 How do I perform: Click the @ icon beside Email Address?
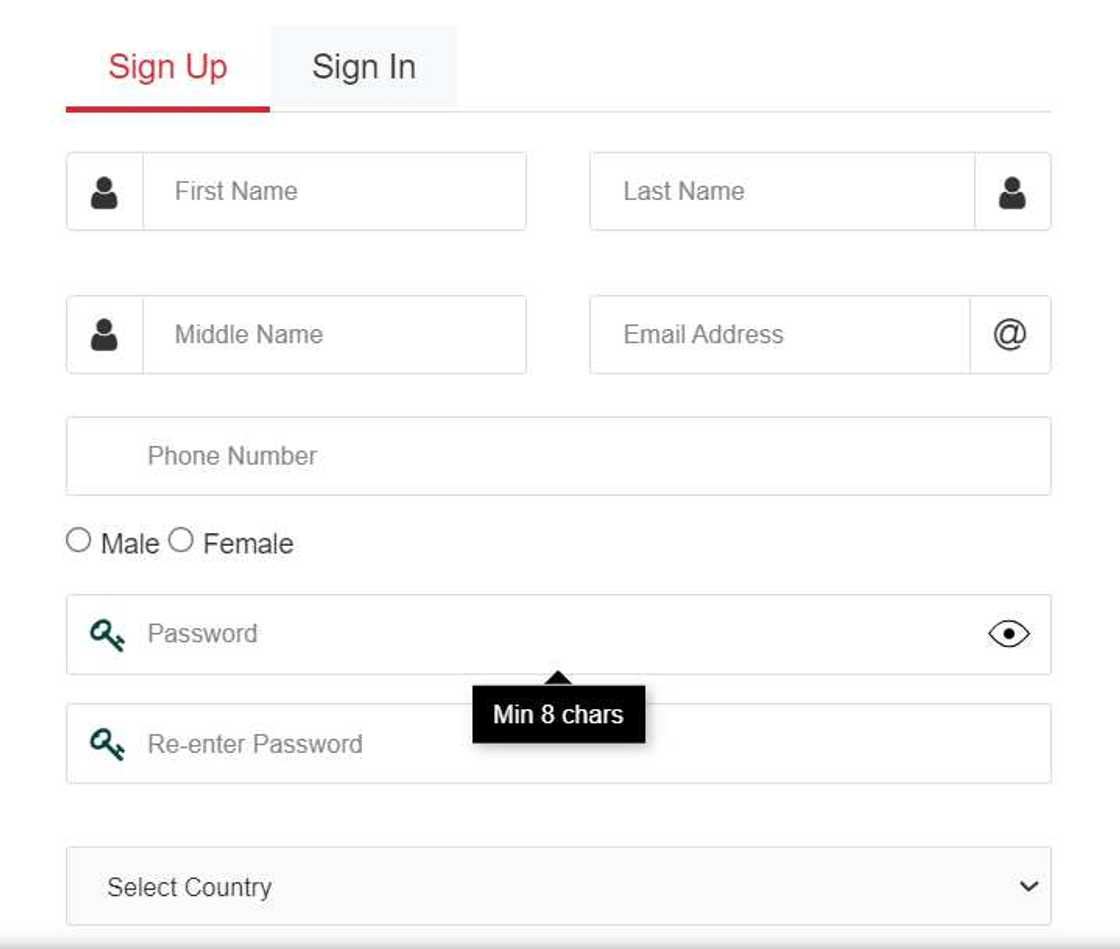click(x=1010, y=335)
